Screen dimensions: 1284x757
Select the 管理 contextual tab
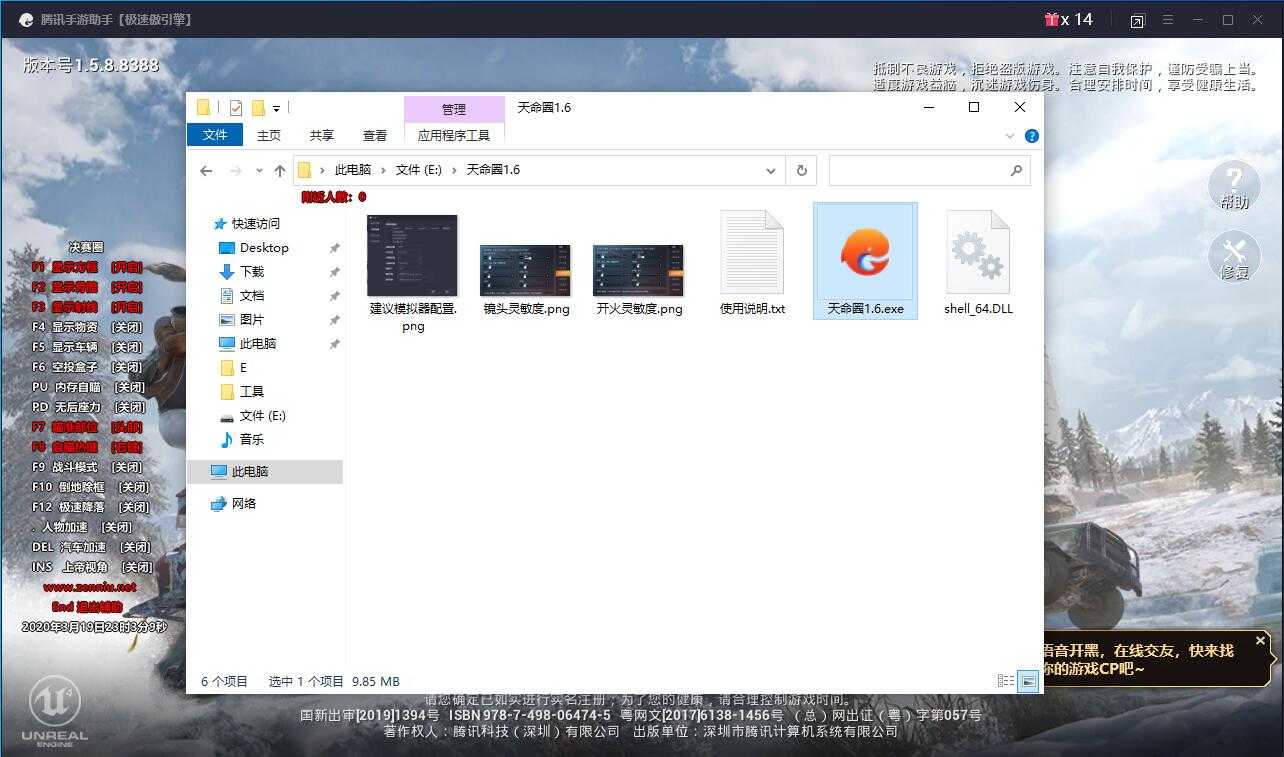coord(454,109)
